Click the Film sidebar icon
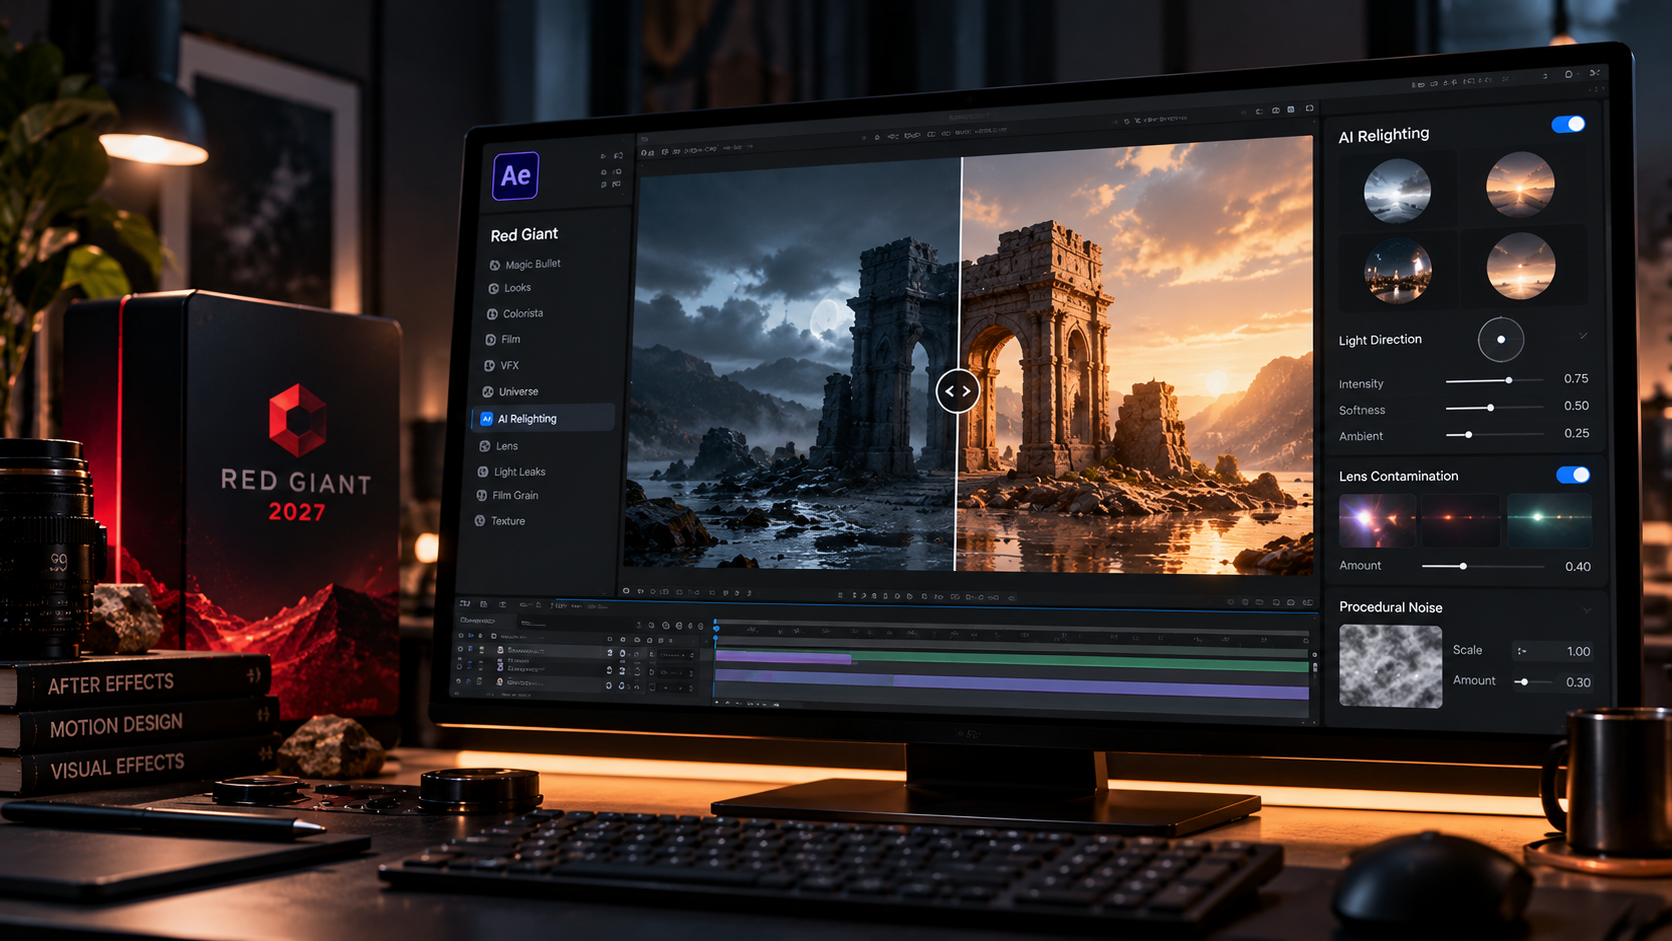This screenshot has height=941, width=1672. pyautogui.click(x=490, y=340)
